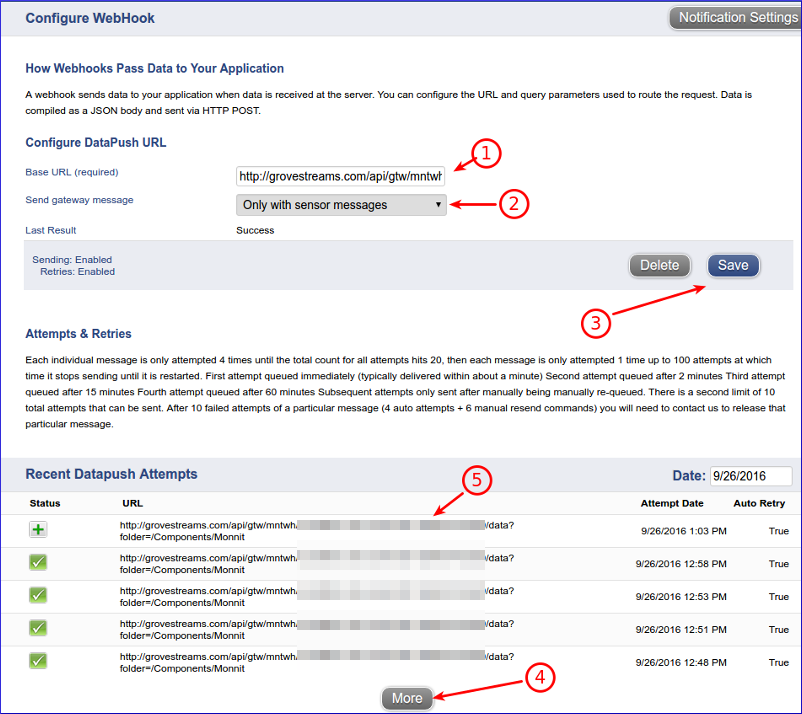Click the More button to load additional attempts
Viewport: 802px width, 714px height.
tap(406, 698)
